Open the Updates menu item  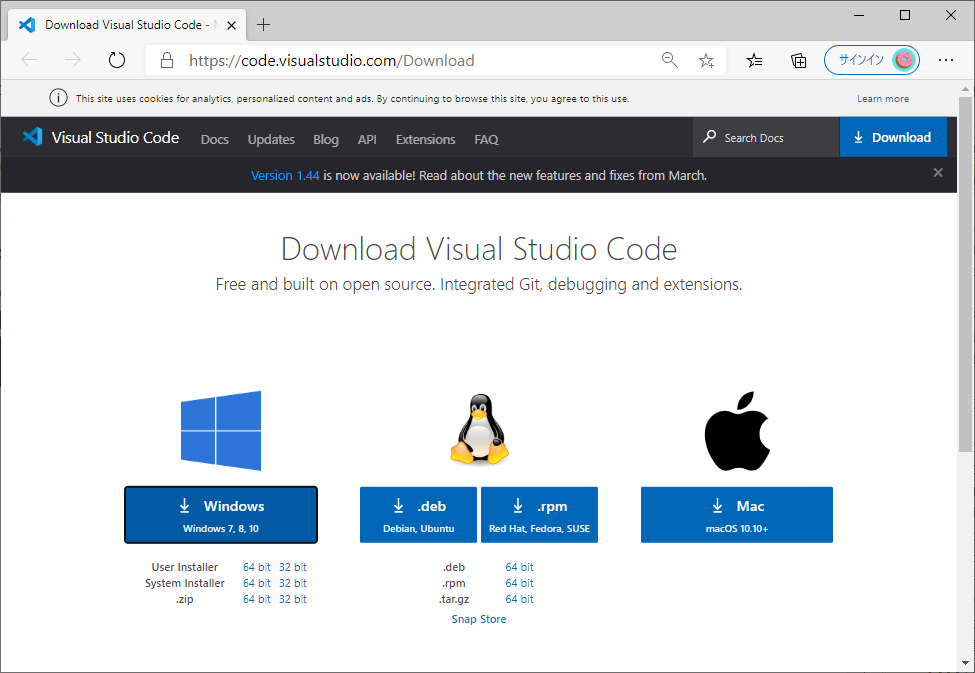pos(271,139)
